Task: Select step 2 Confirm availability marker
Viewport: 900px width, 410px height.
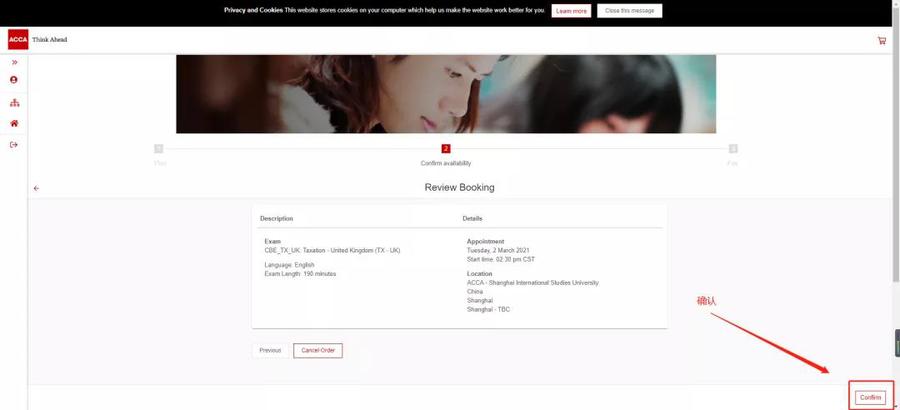Action: tap(446, 149)
